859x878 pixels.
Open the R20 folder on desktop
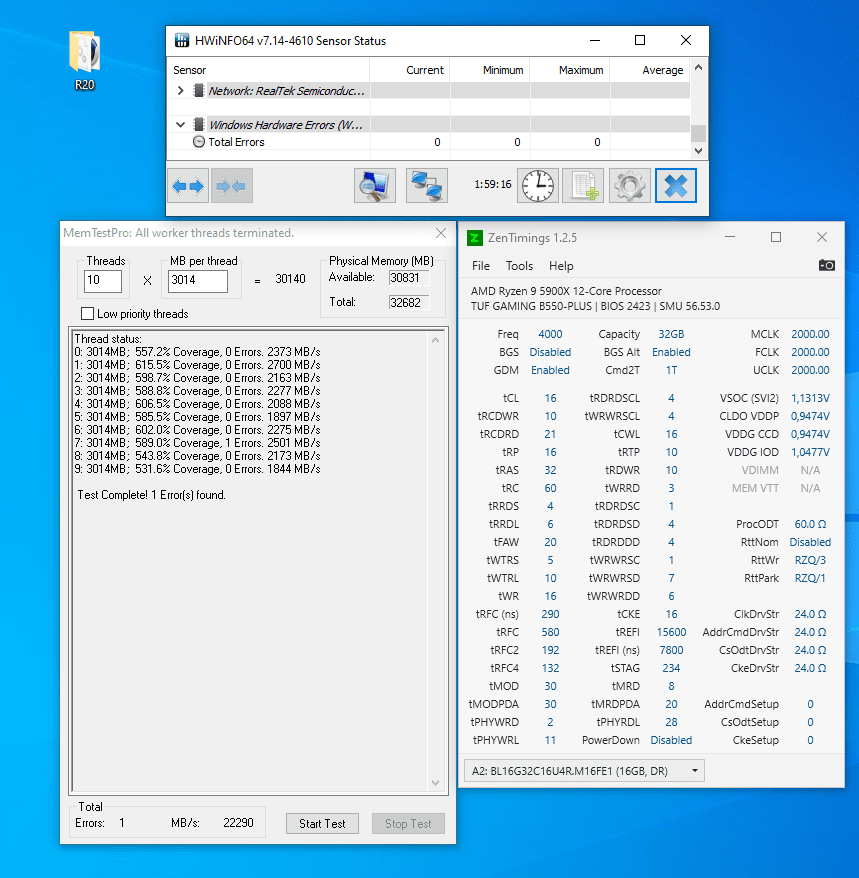tap(85, 60)
